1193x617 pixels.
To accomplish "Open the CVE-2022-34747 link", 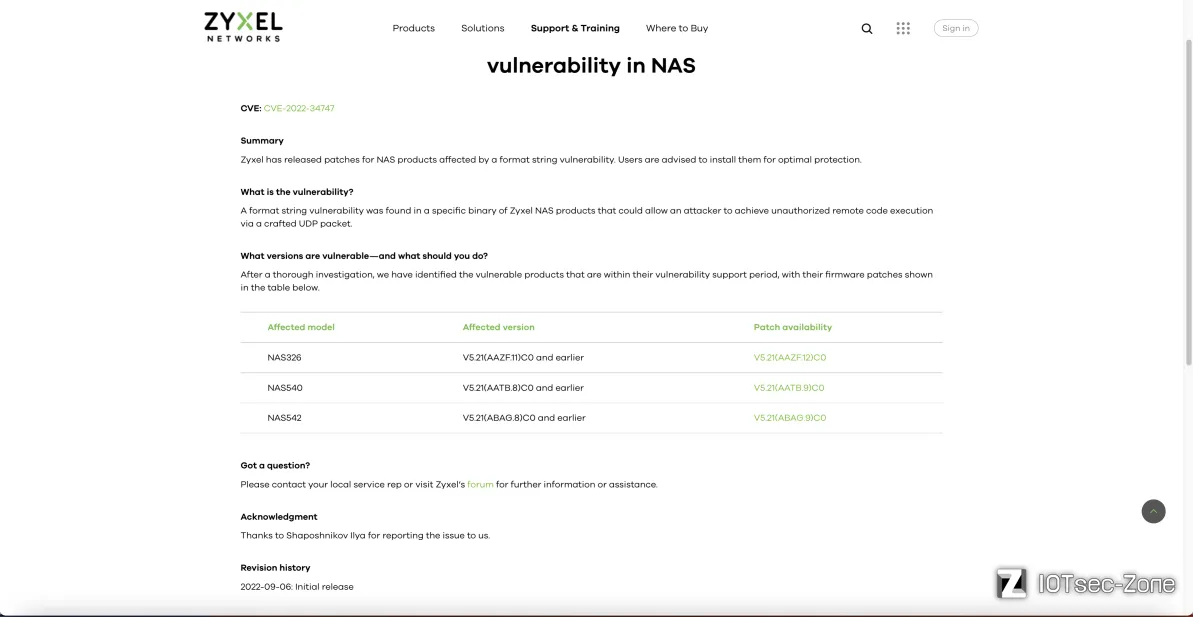I will [x=299, y=108].
